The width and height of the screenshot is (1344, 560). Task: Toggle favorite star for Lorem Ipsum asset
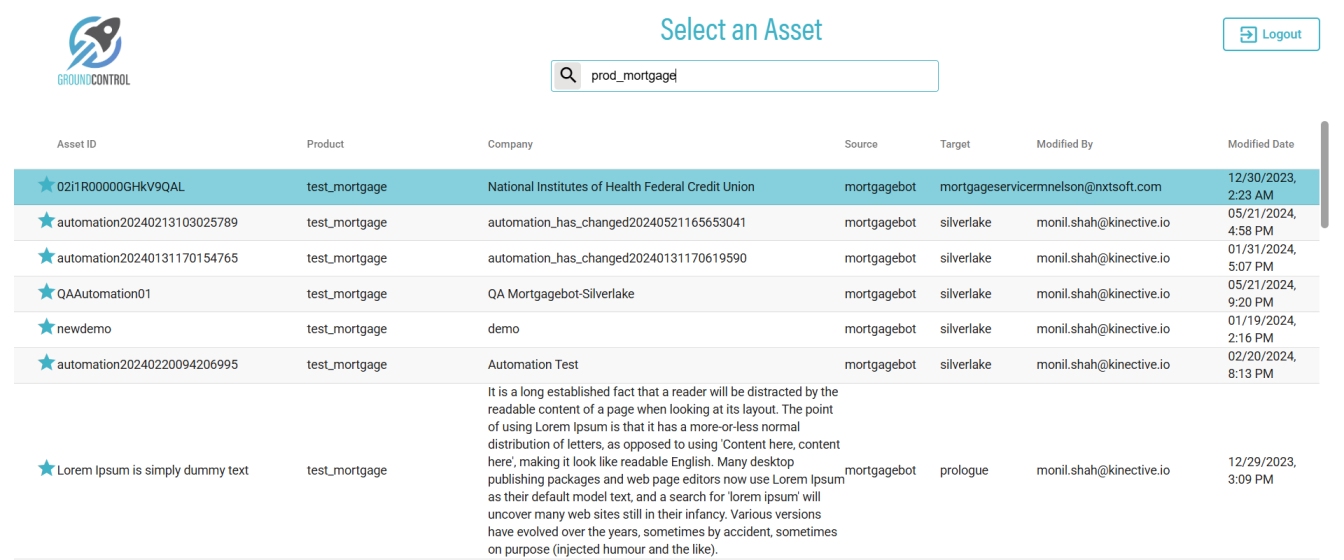46,469
